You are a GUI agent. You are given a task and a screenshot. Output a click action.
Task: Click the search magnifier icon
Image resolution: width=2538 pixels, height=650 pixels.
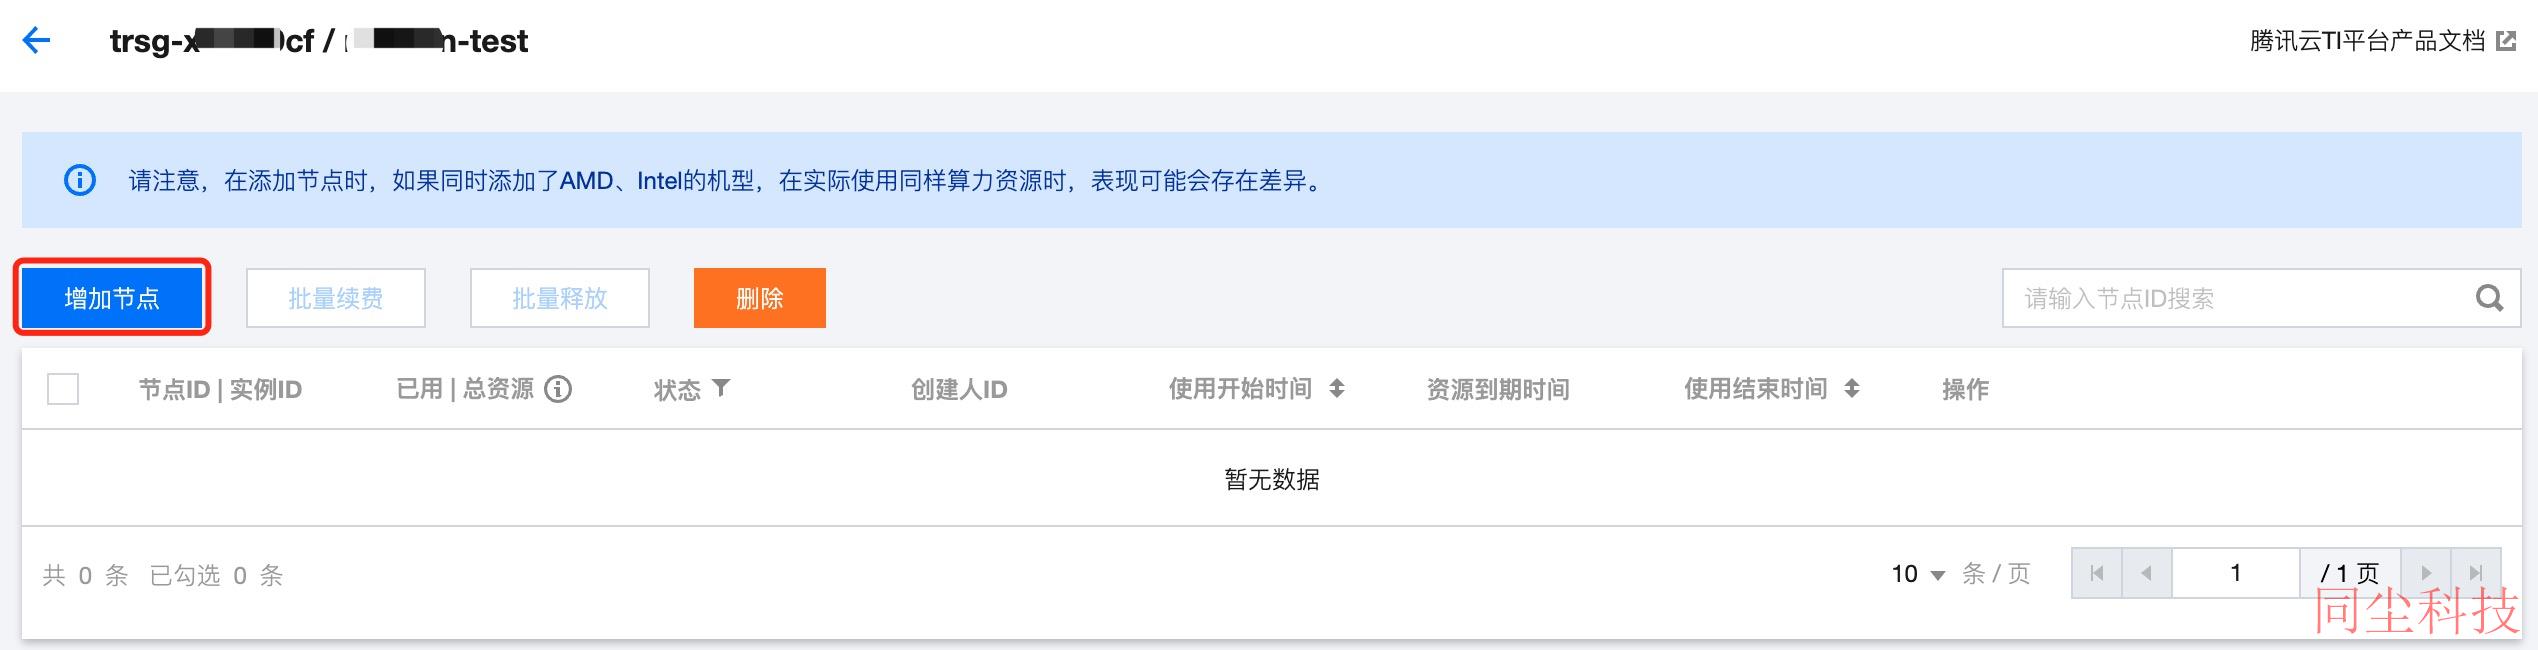(x=2489, y=298)
